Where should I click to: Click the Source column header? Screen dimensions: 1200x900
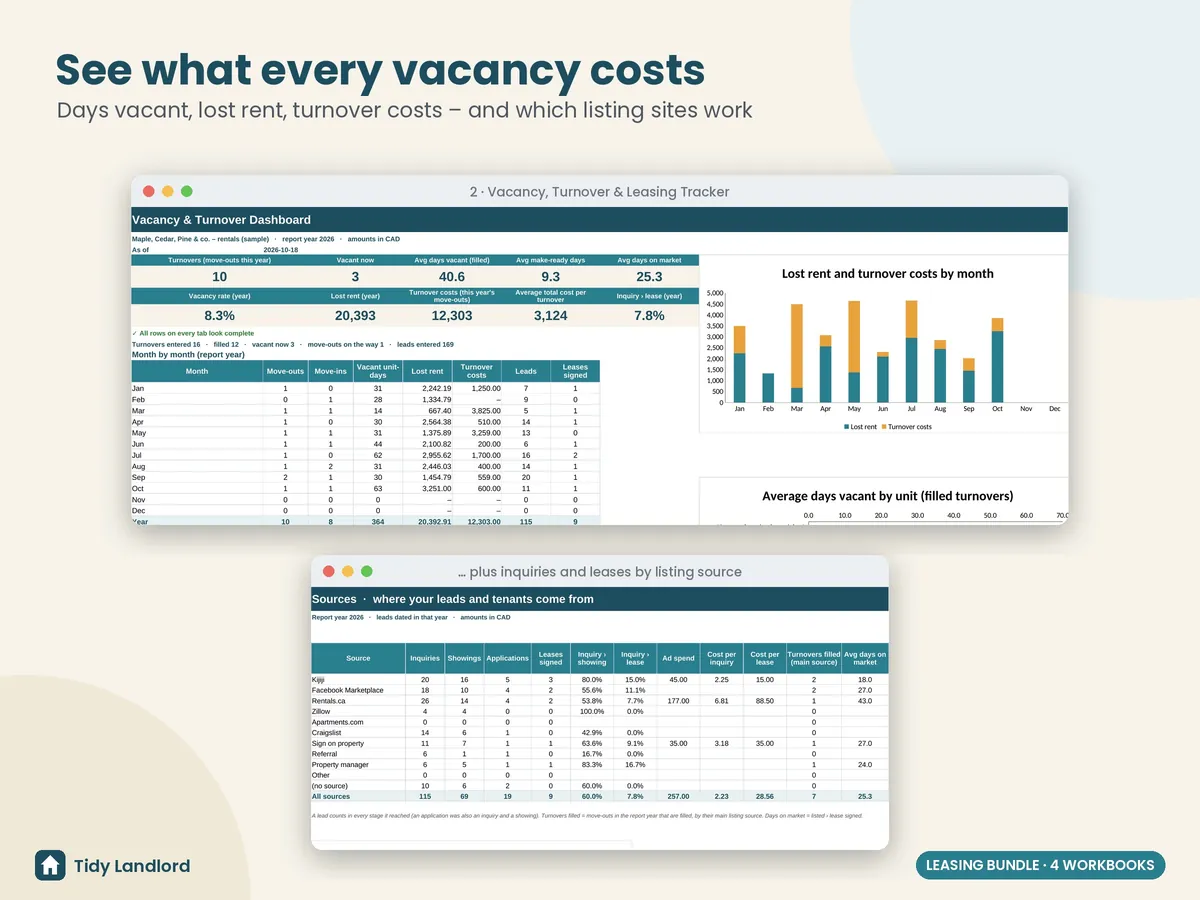[x=358, y=658]
